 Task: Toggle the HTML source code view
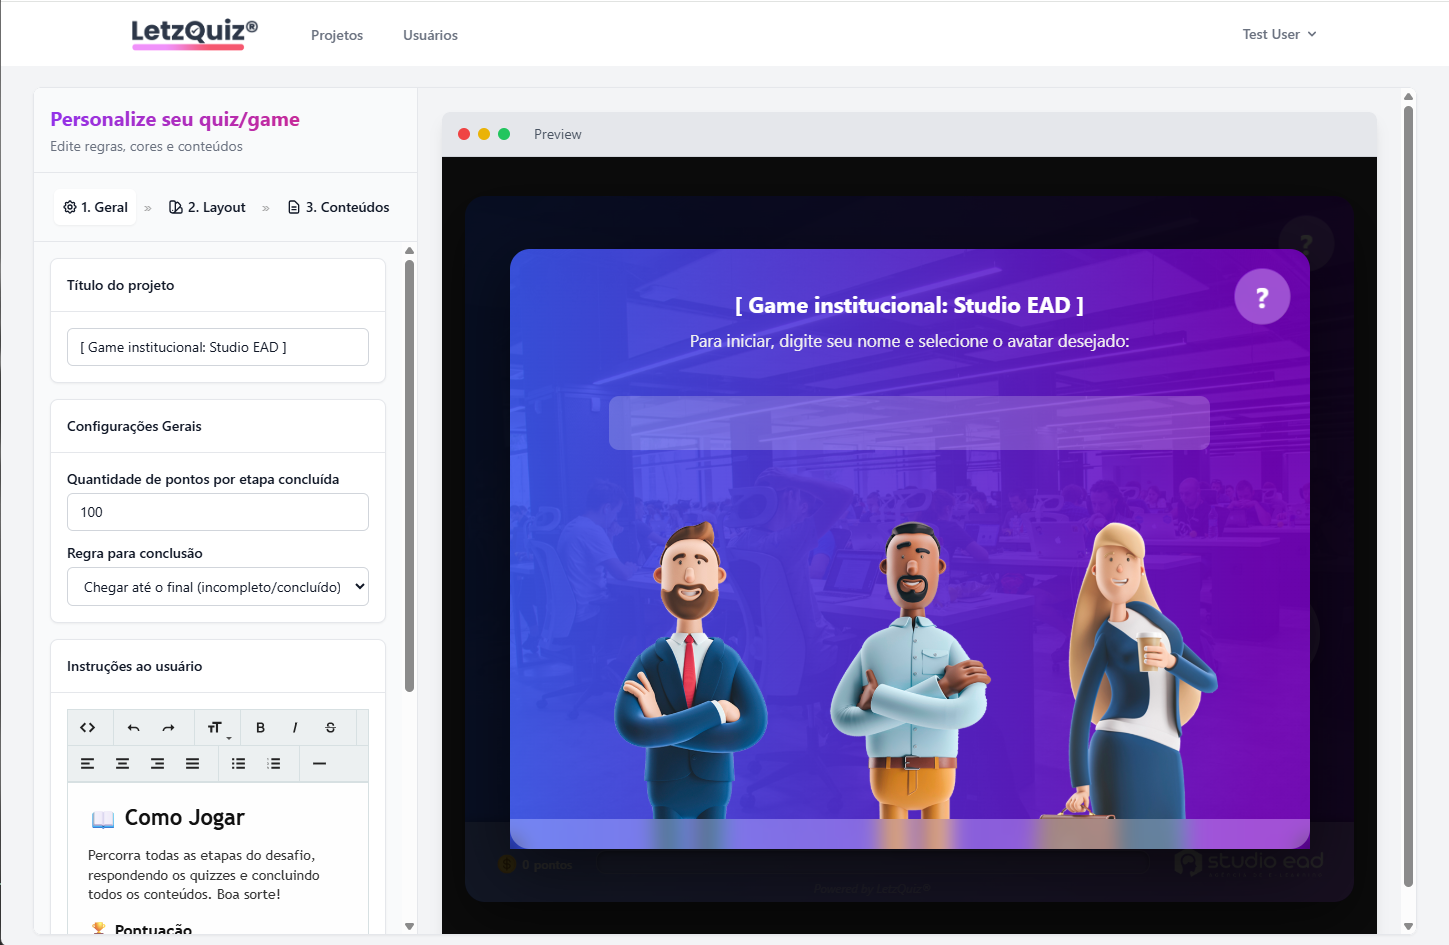pyautogui.click(x=88, y=728)
